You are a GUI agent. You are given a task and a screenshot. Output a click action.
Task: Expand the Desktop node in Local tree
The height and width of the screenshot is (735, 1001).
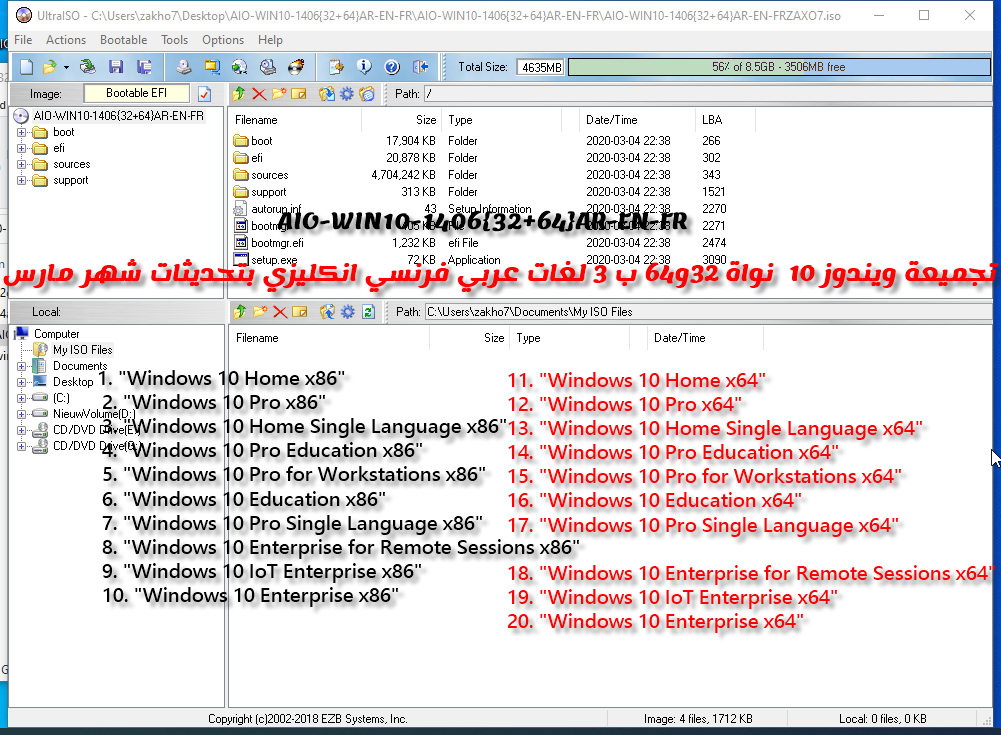pos(21,382)
